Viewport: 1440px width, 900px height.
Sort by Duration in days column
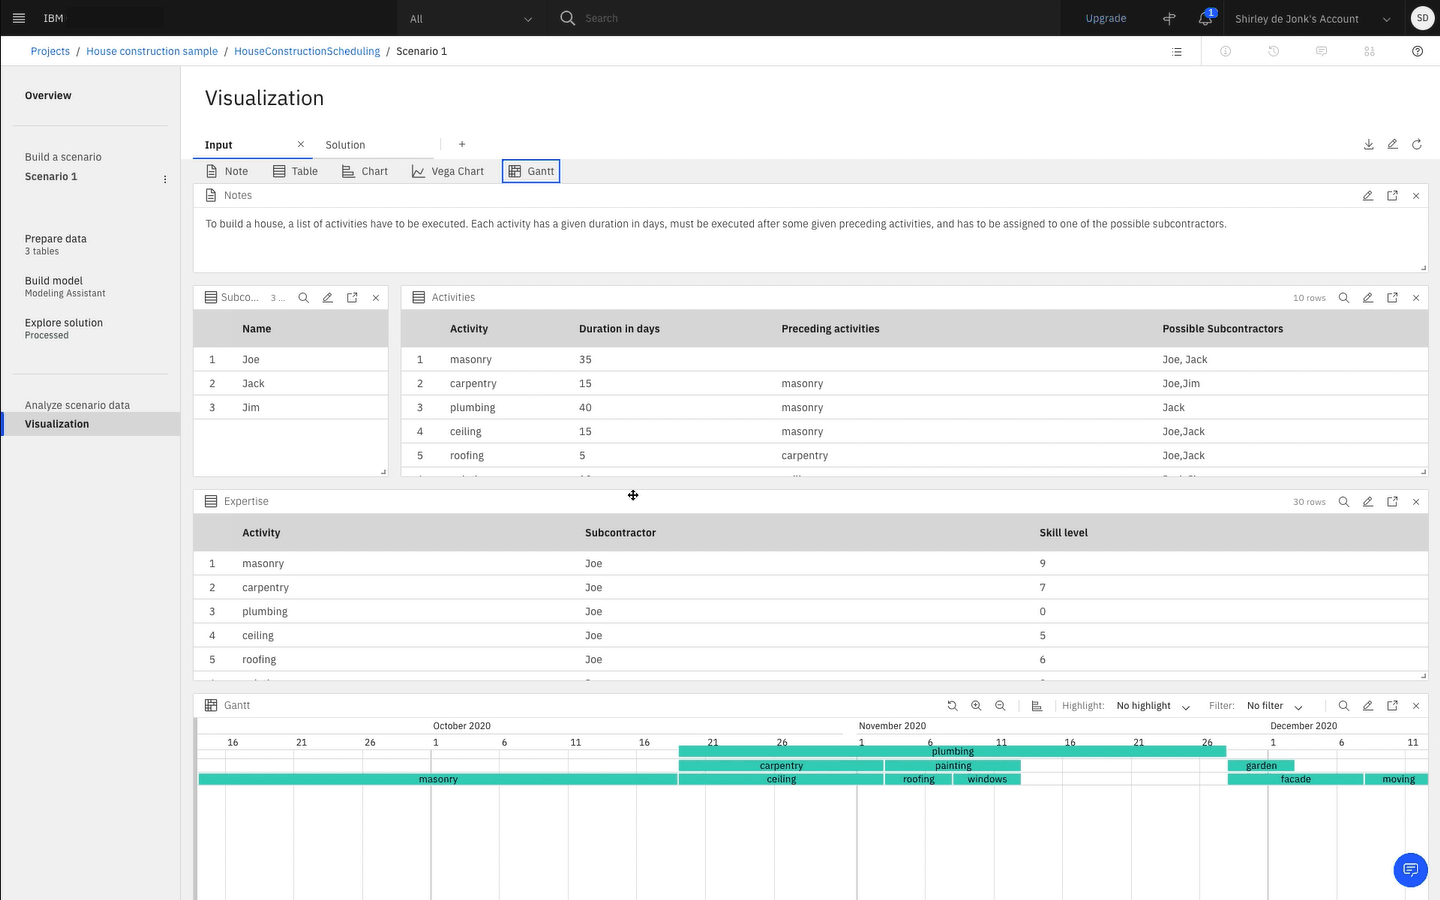619,329
